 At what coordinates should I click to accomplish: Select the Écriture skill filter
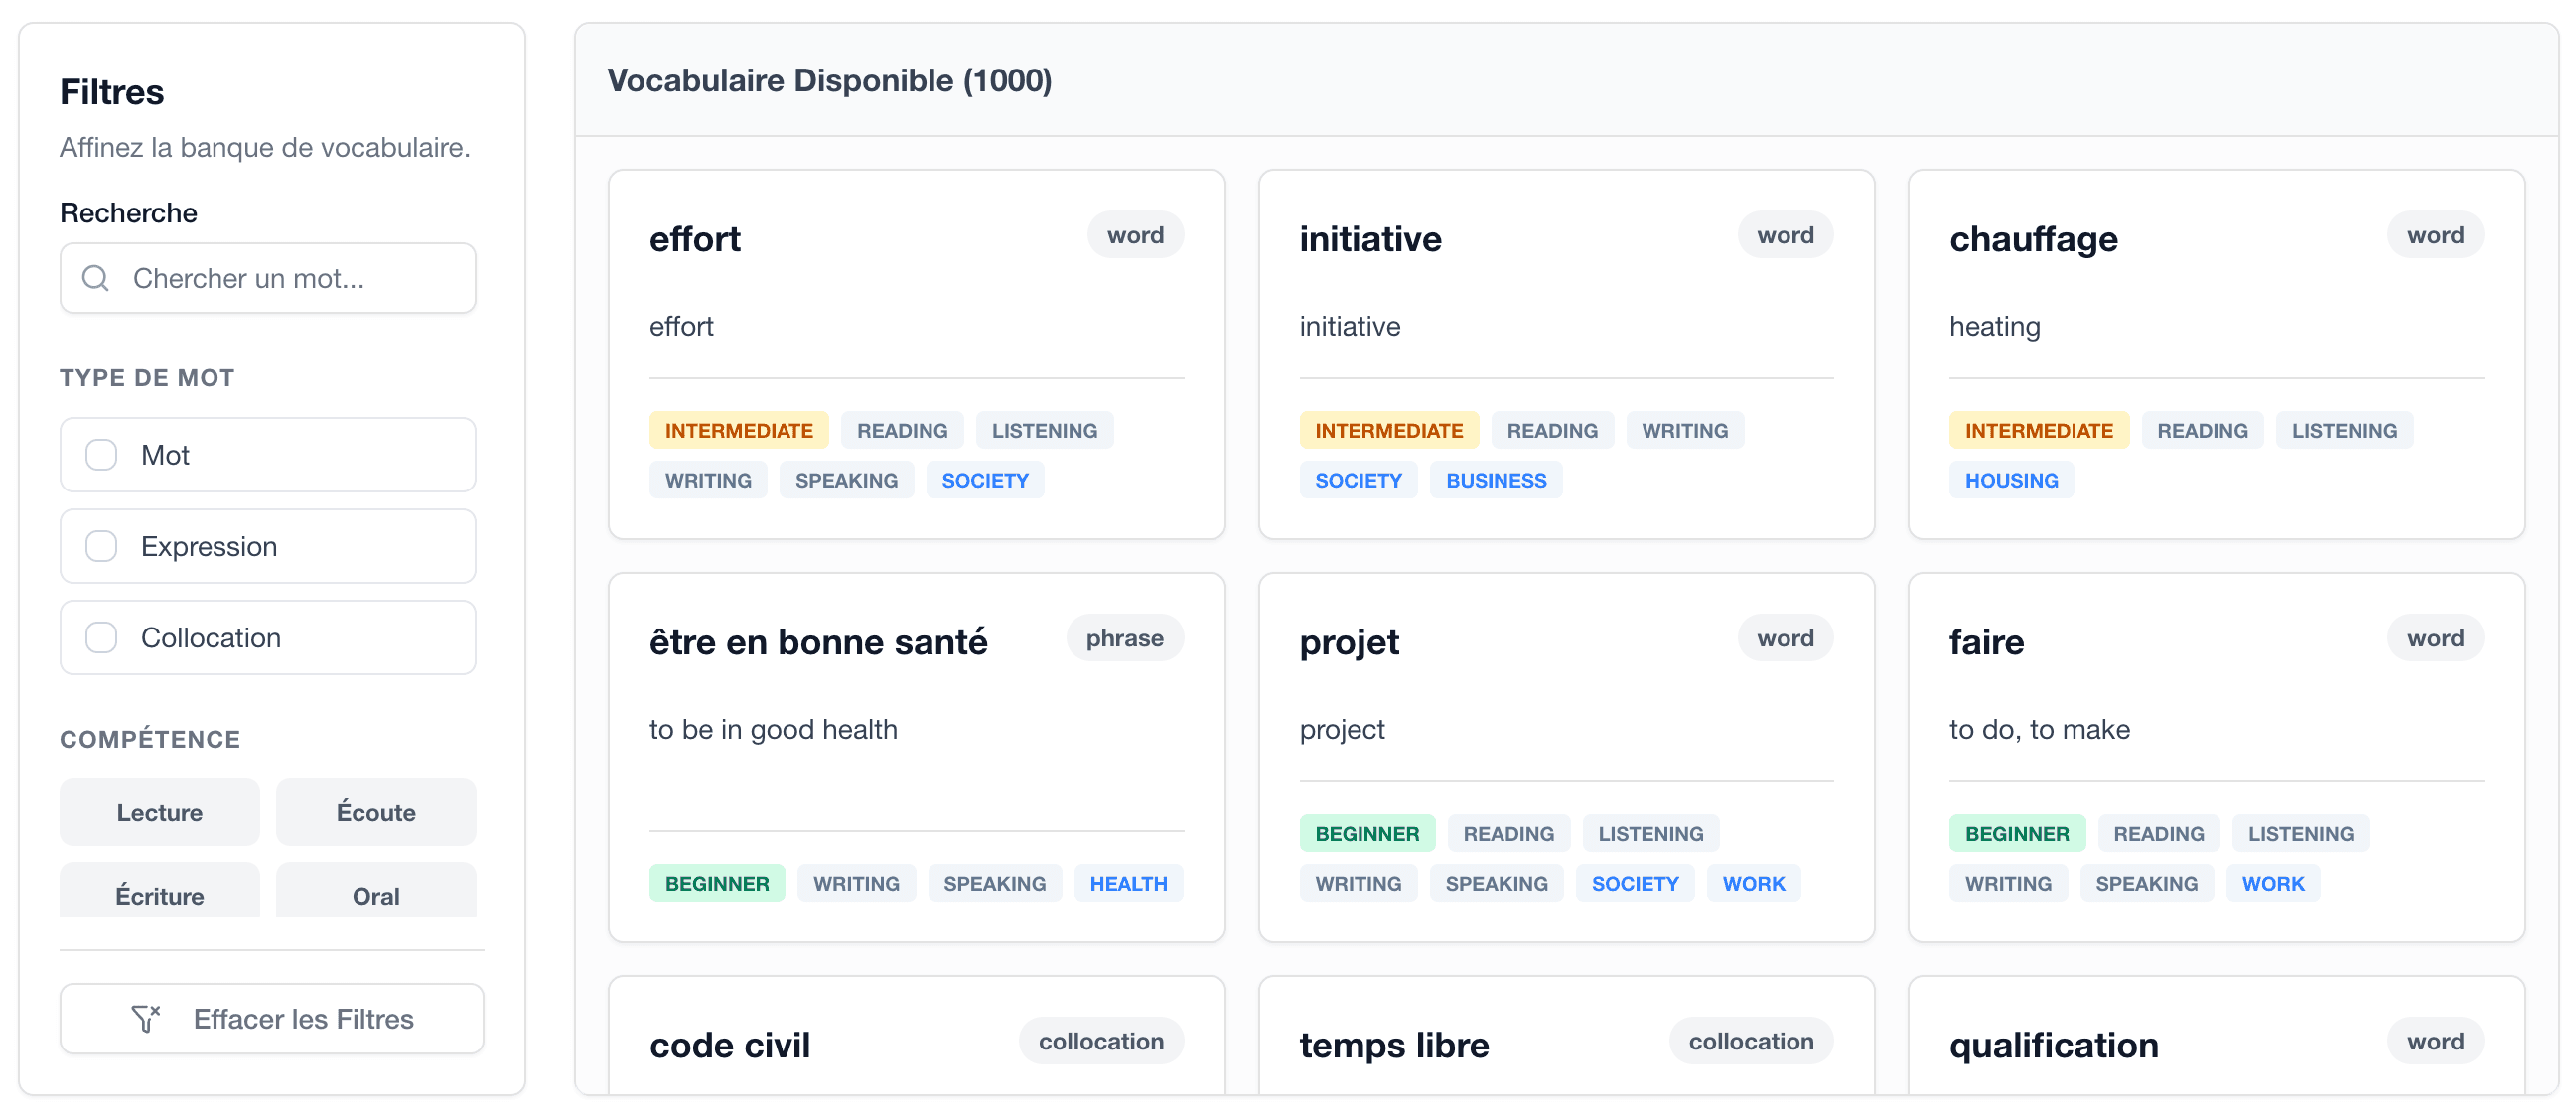160,892
